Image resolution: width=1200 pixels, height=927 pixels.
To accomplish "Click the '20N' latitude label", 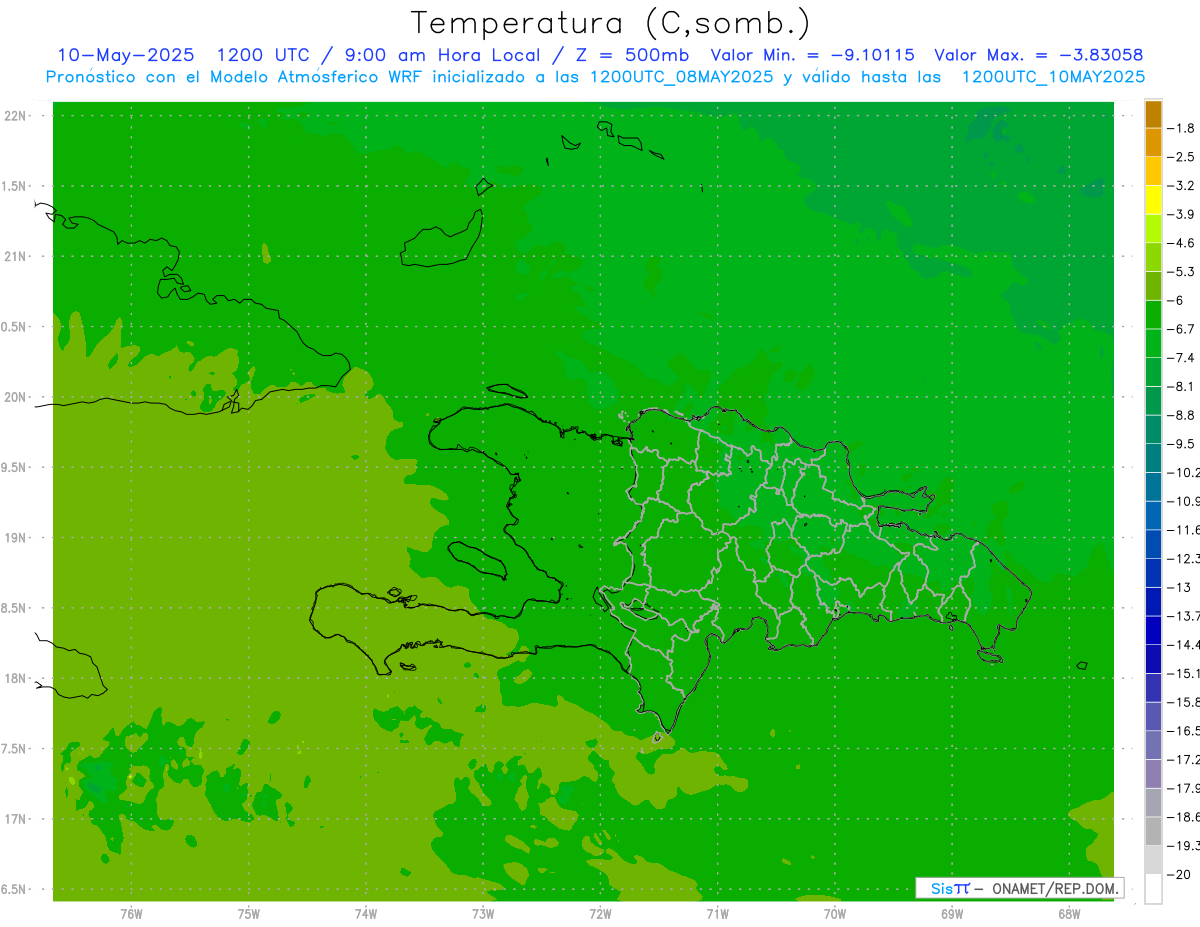I will click(15, 397).
